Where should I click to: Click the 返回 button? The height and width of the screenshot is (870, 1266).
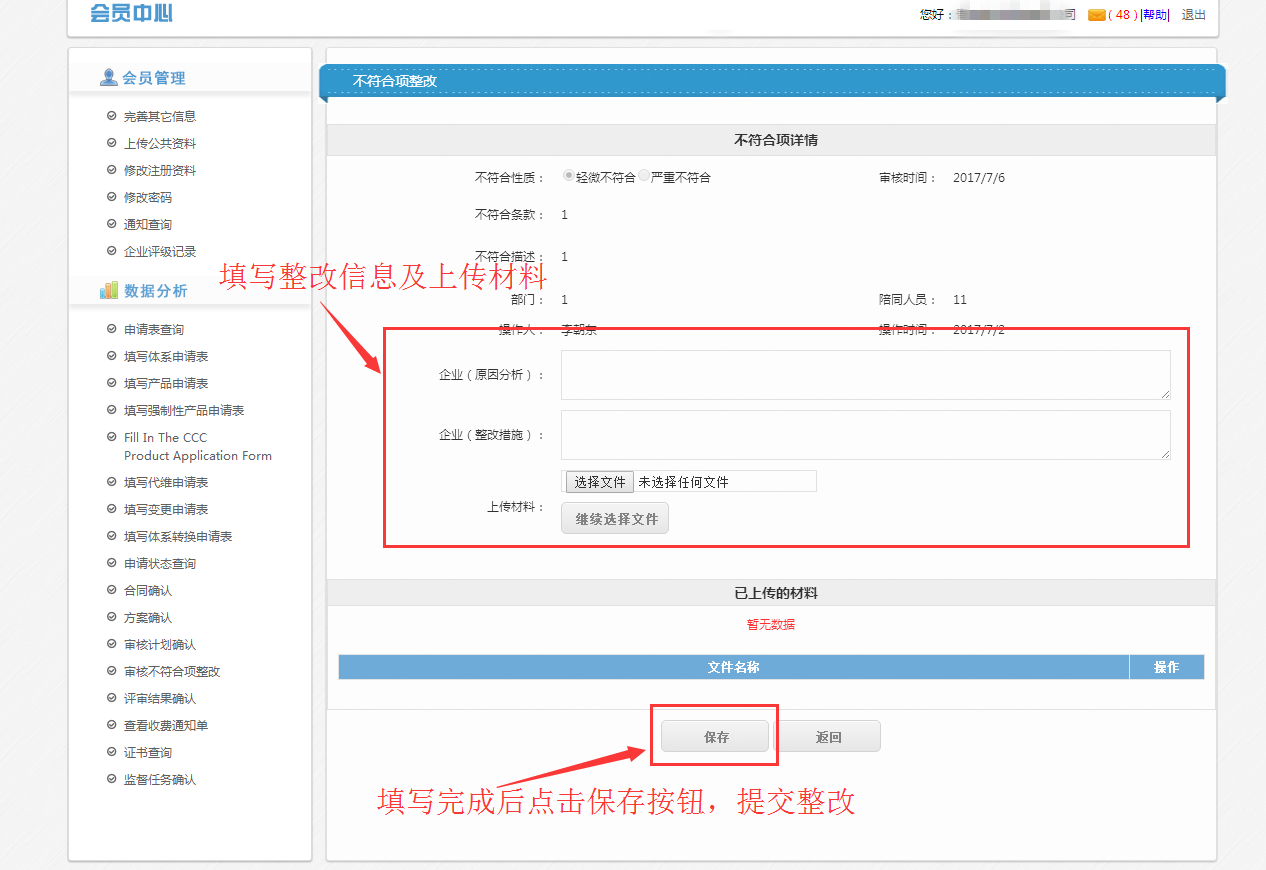(x=828, y=737)
